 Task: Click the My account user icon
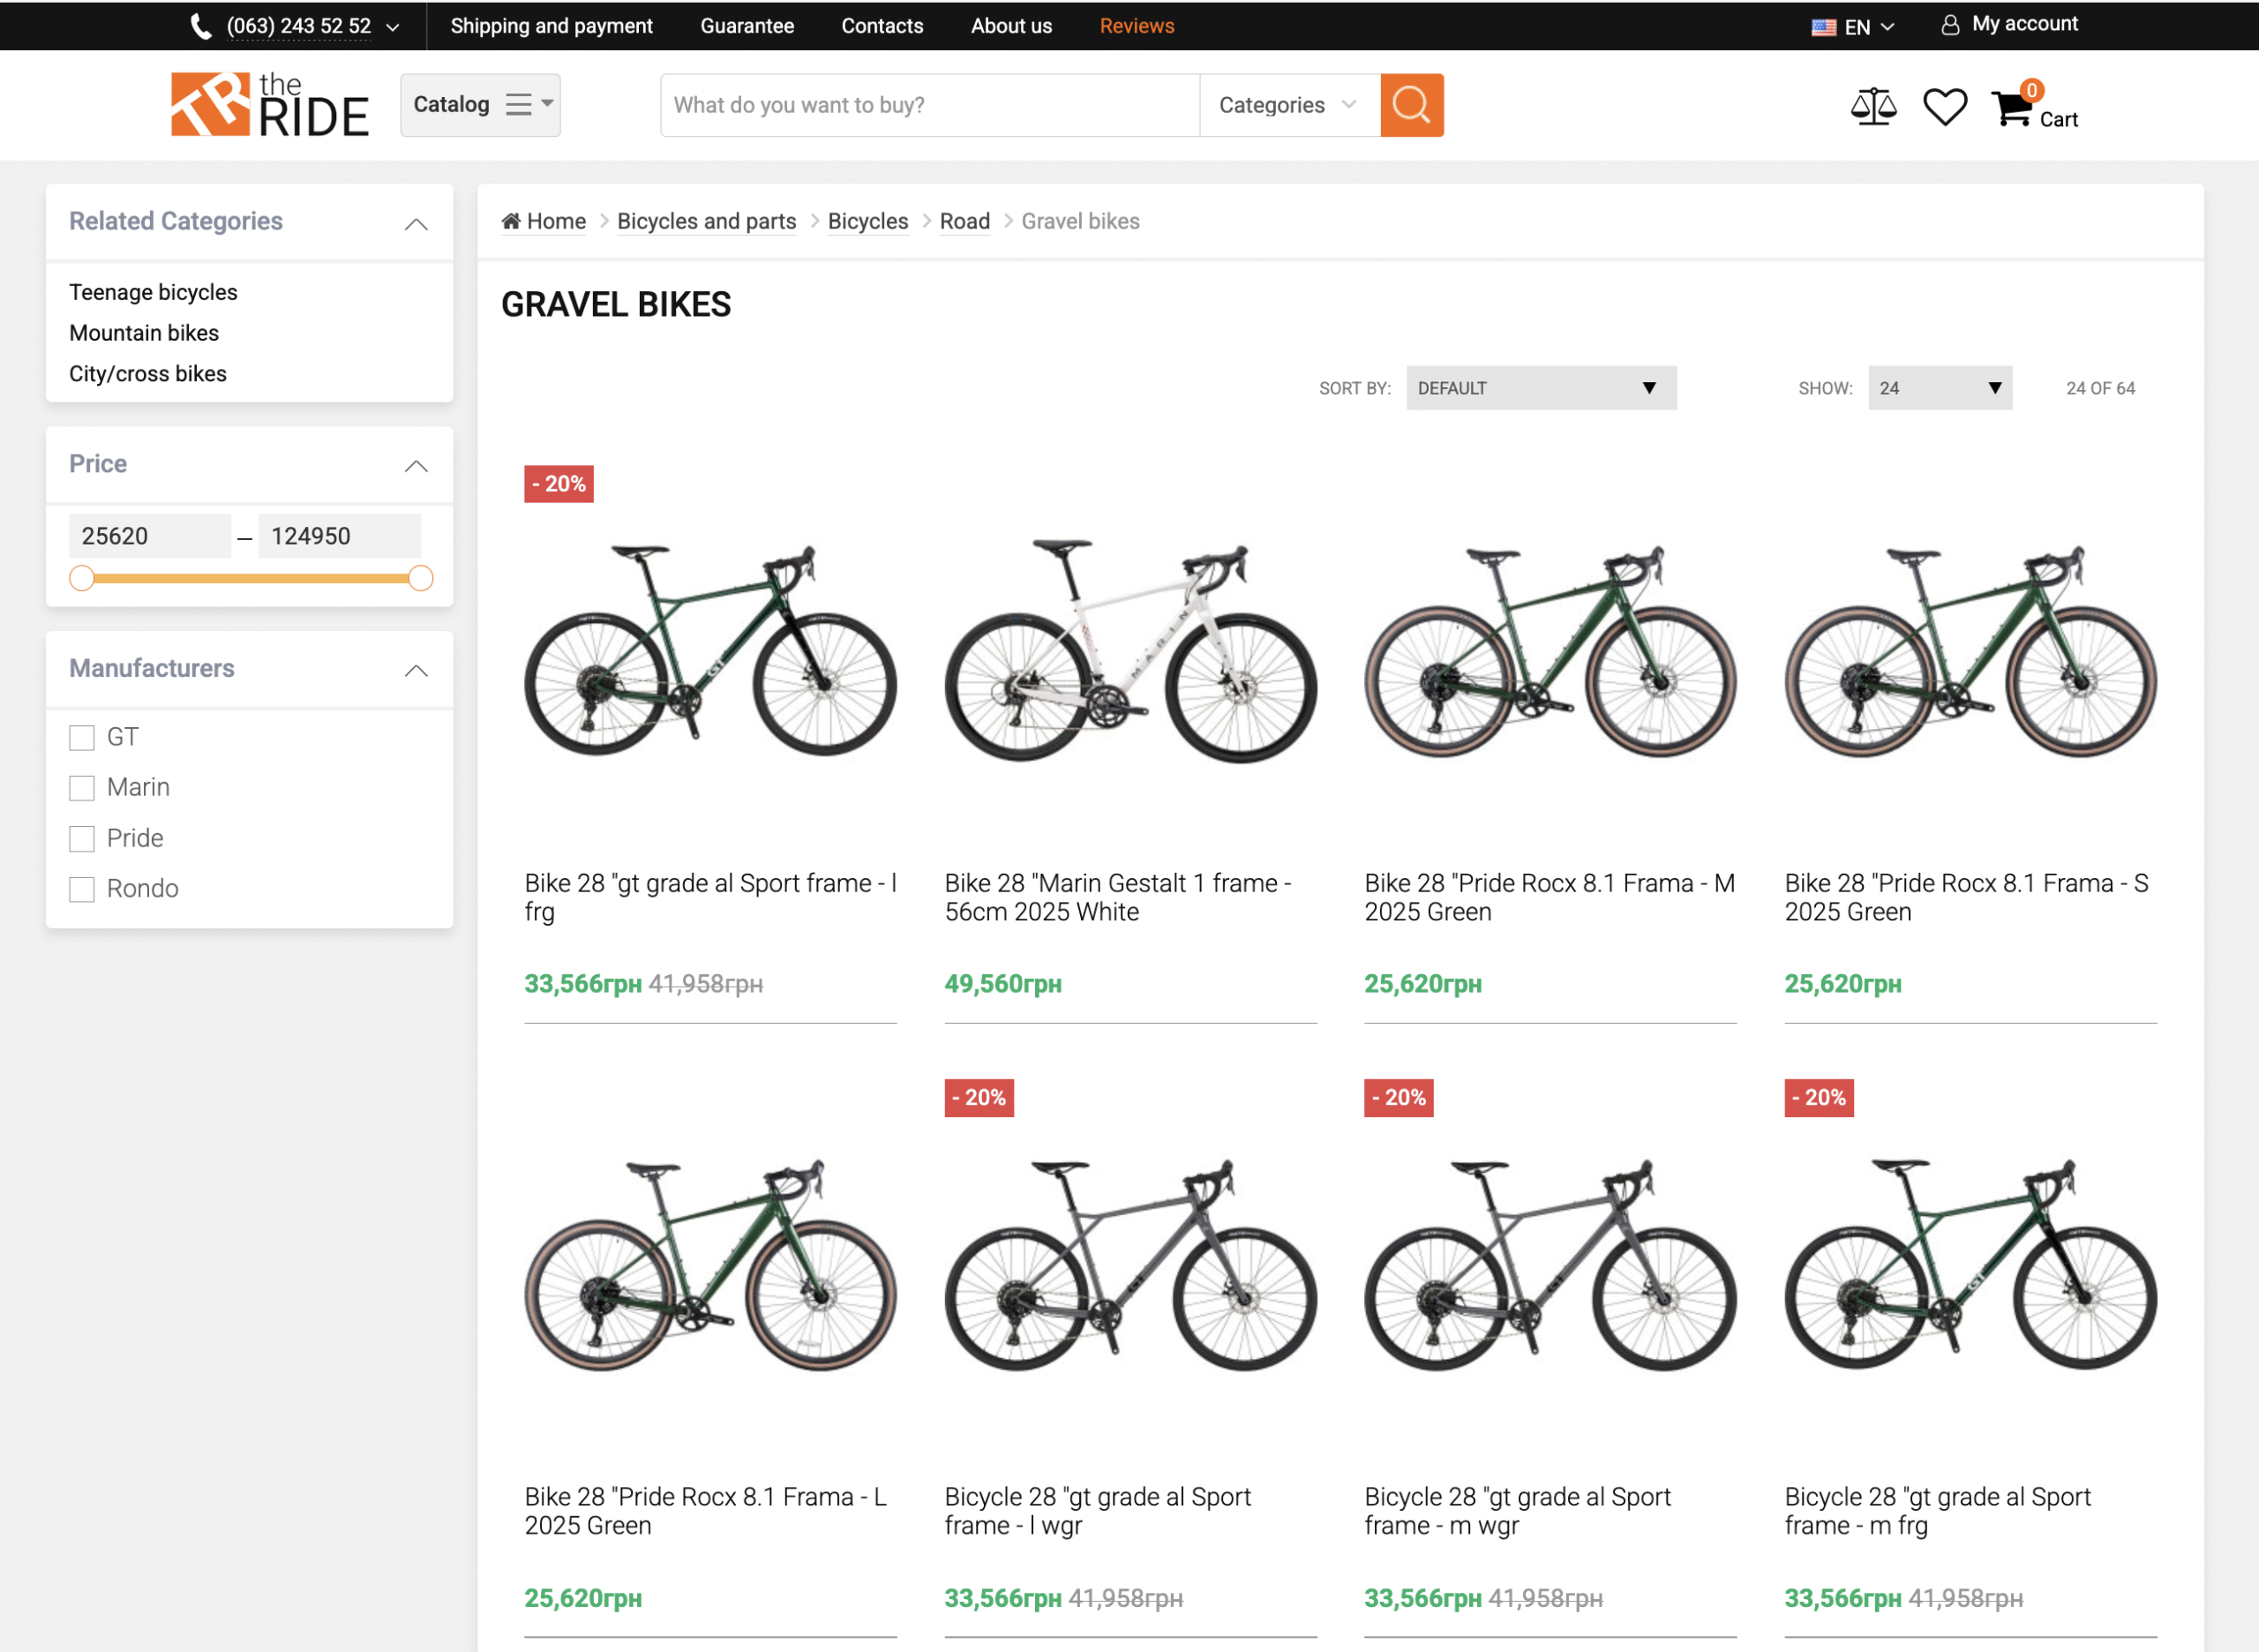tap(1949, 25)
